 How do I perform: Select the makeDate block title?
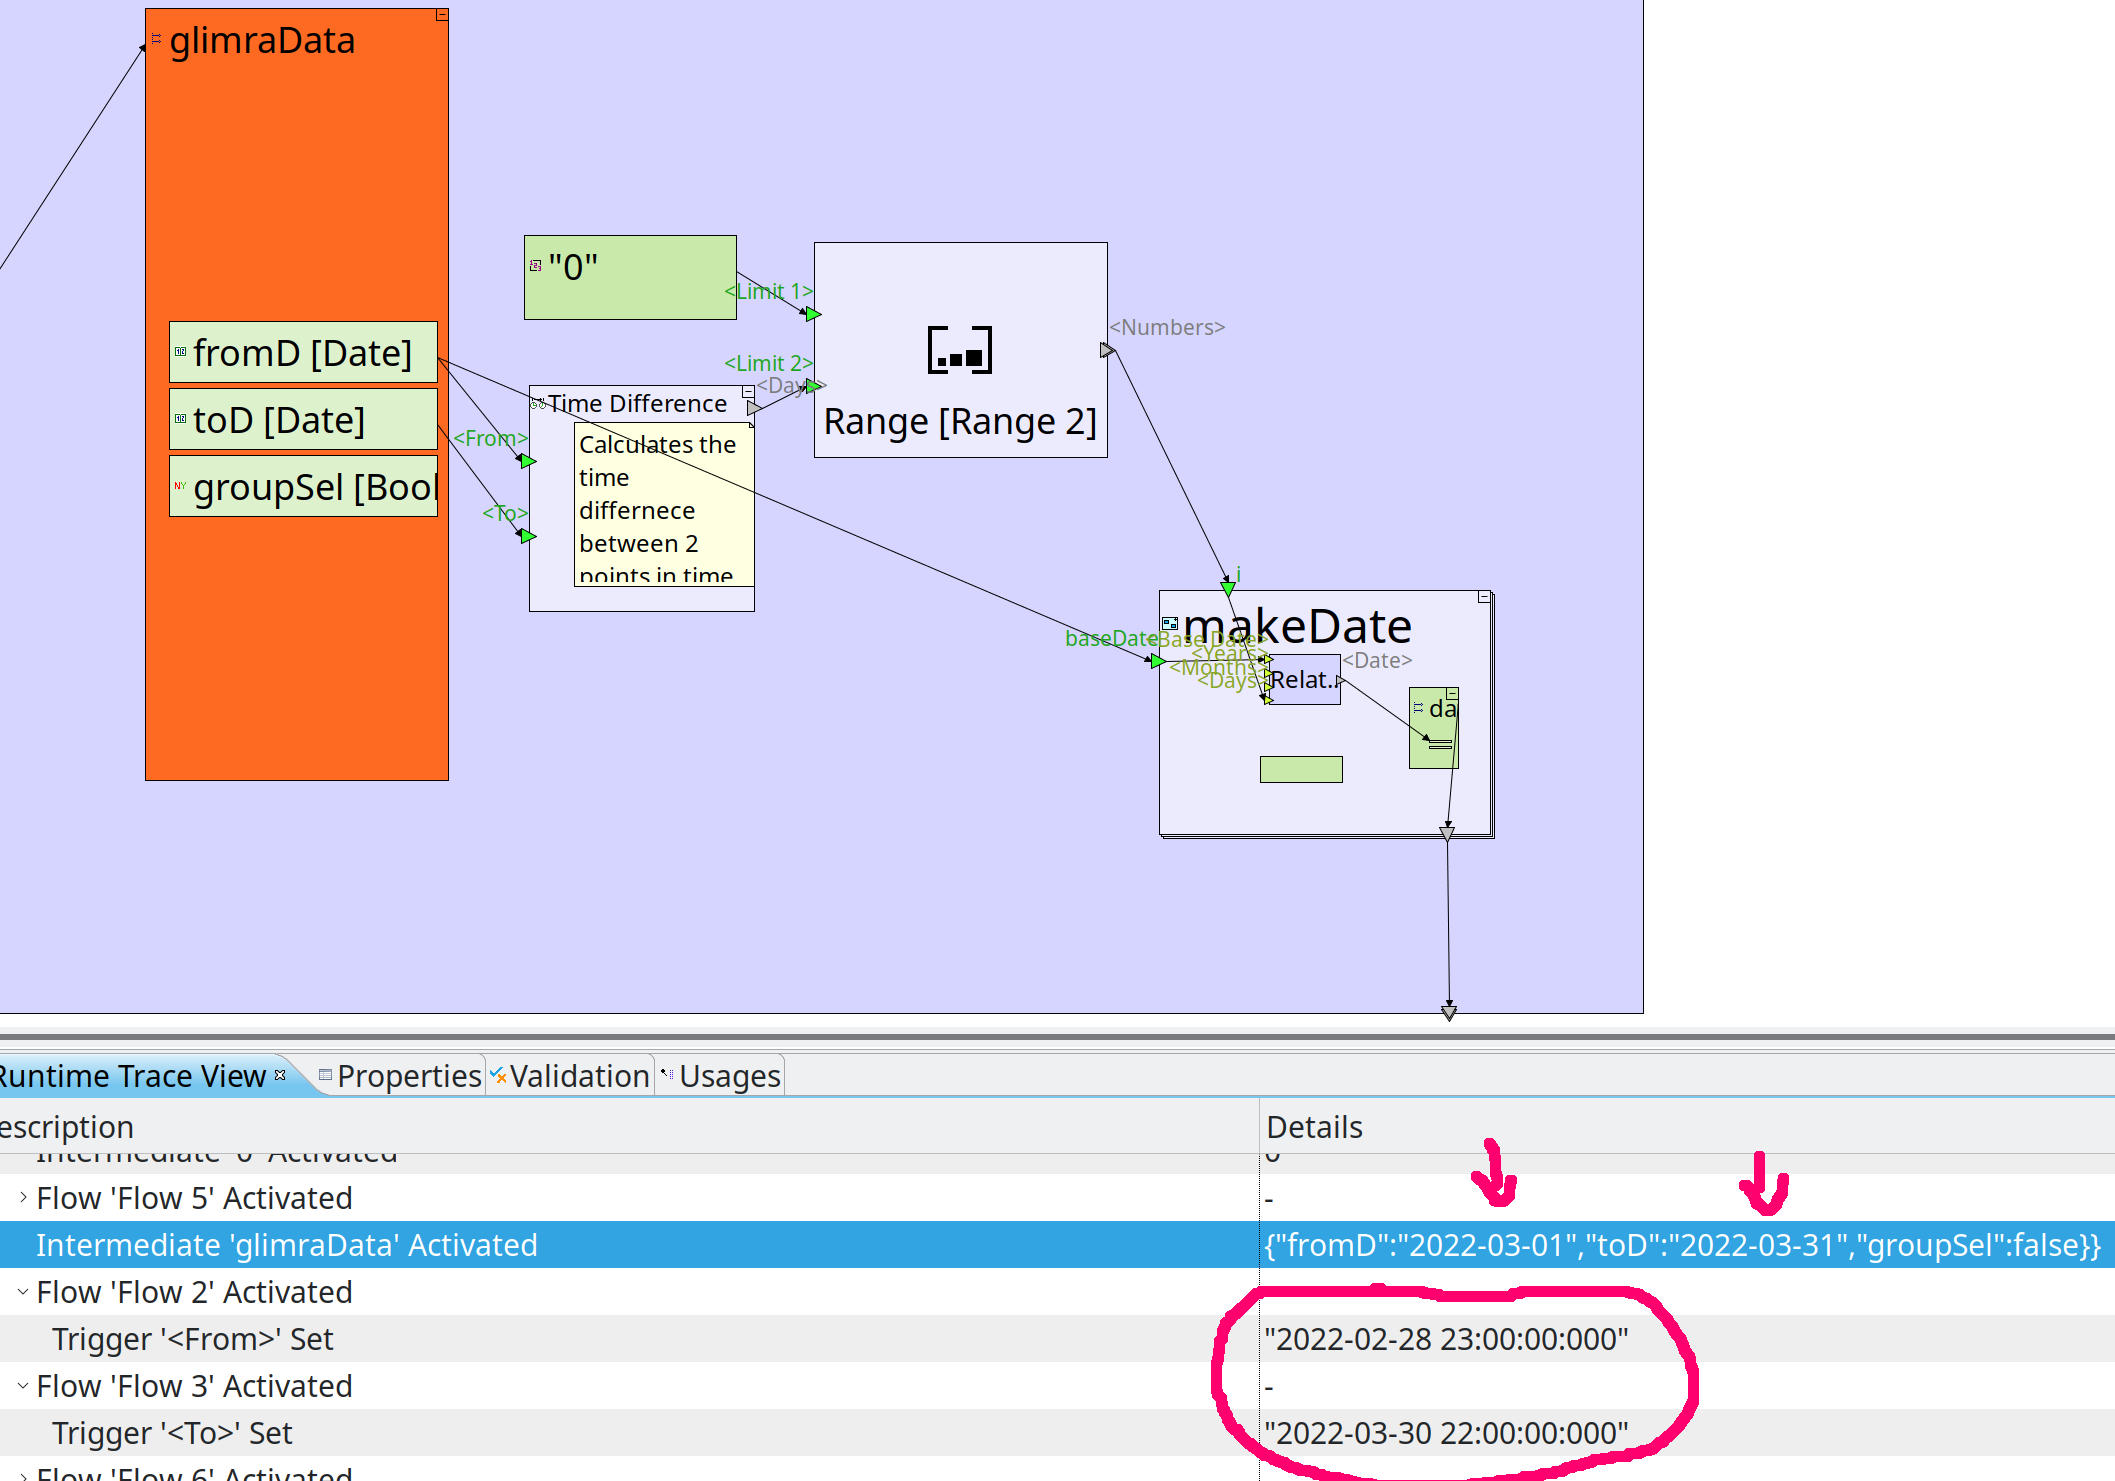tap(1298, 626)
